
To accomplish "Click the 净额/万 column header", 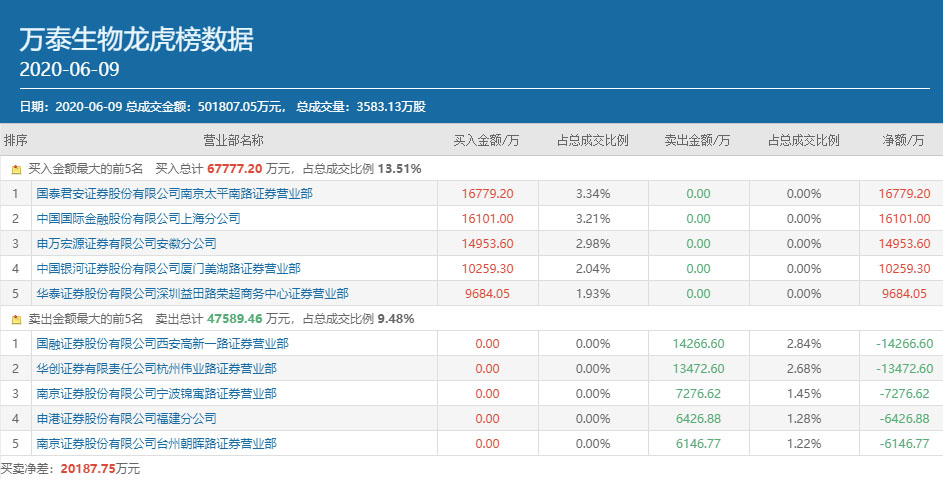I will [x=903, y=141].
